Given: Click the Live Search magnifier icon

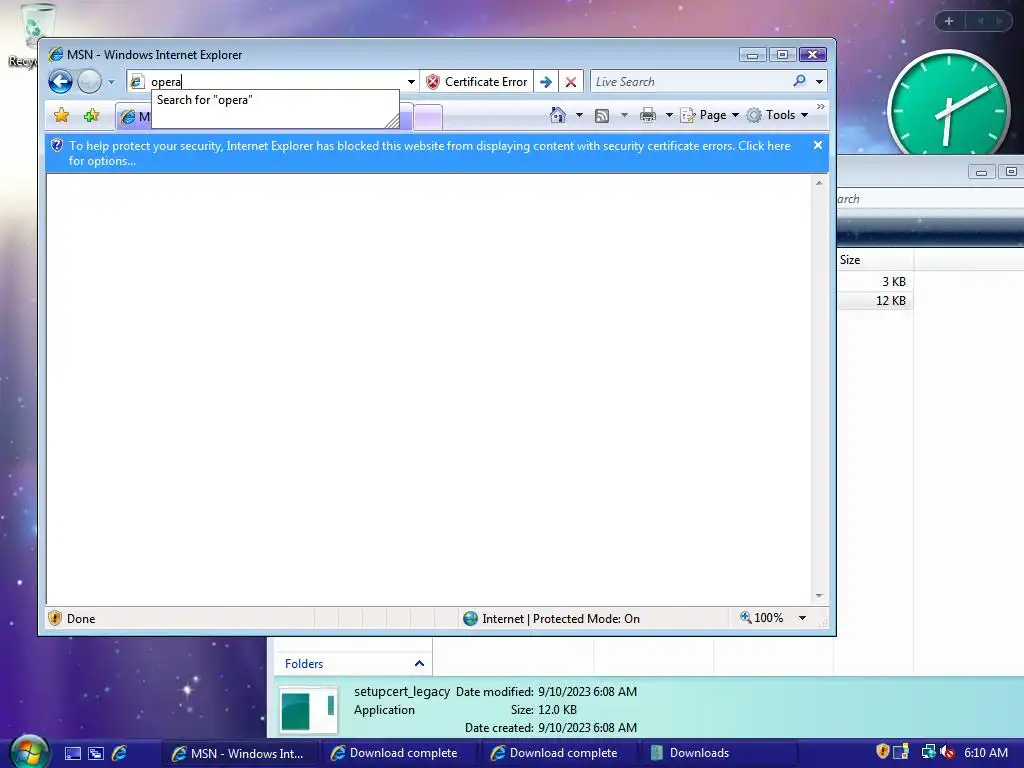Looking at the screenshot, I should tap(799, 81).
